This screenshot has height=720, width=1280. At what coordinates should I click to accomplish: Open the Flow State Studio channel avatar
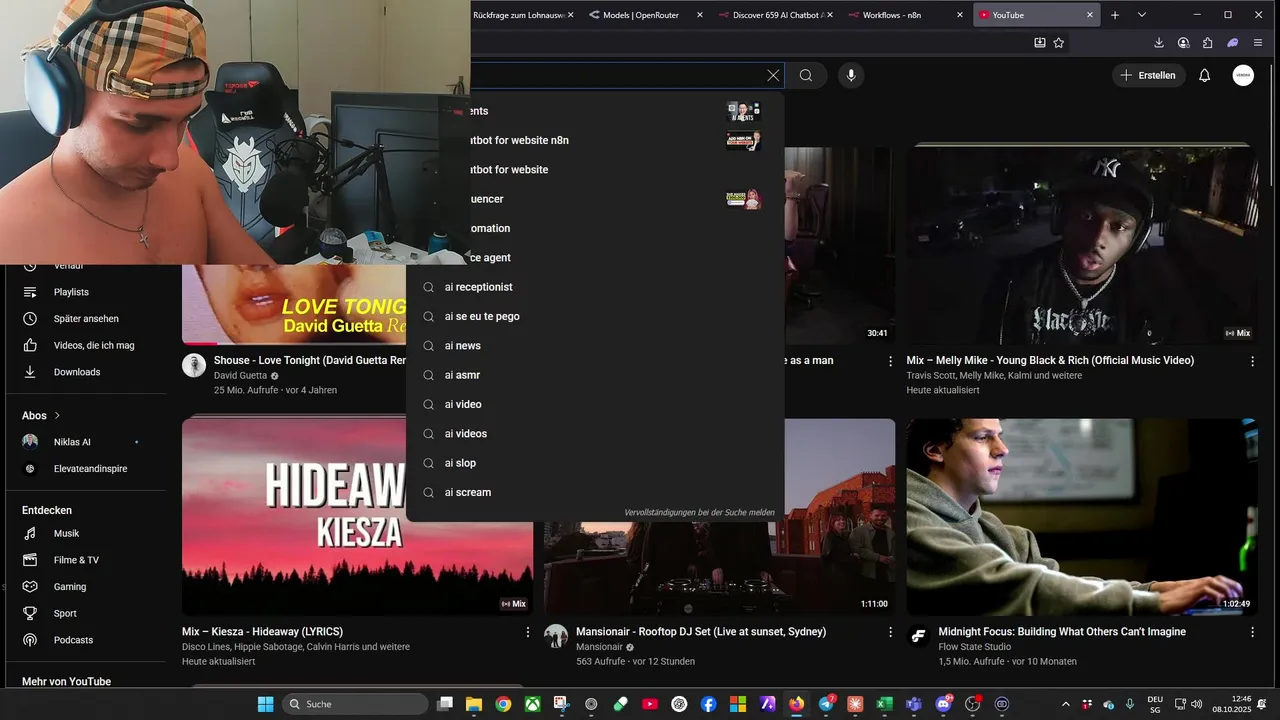(919, 636)
